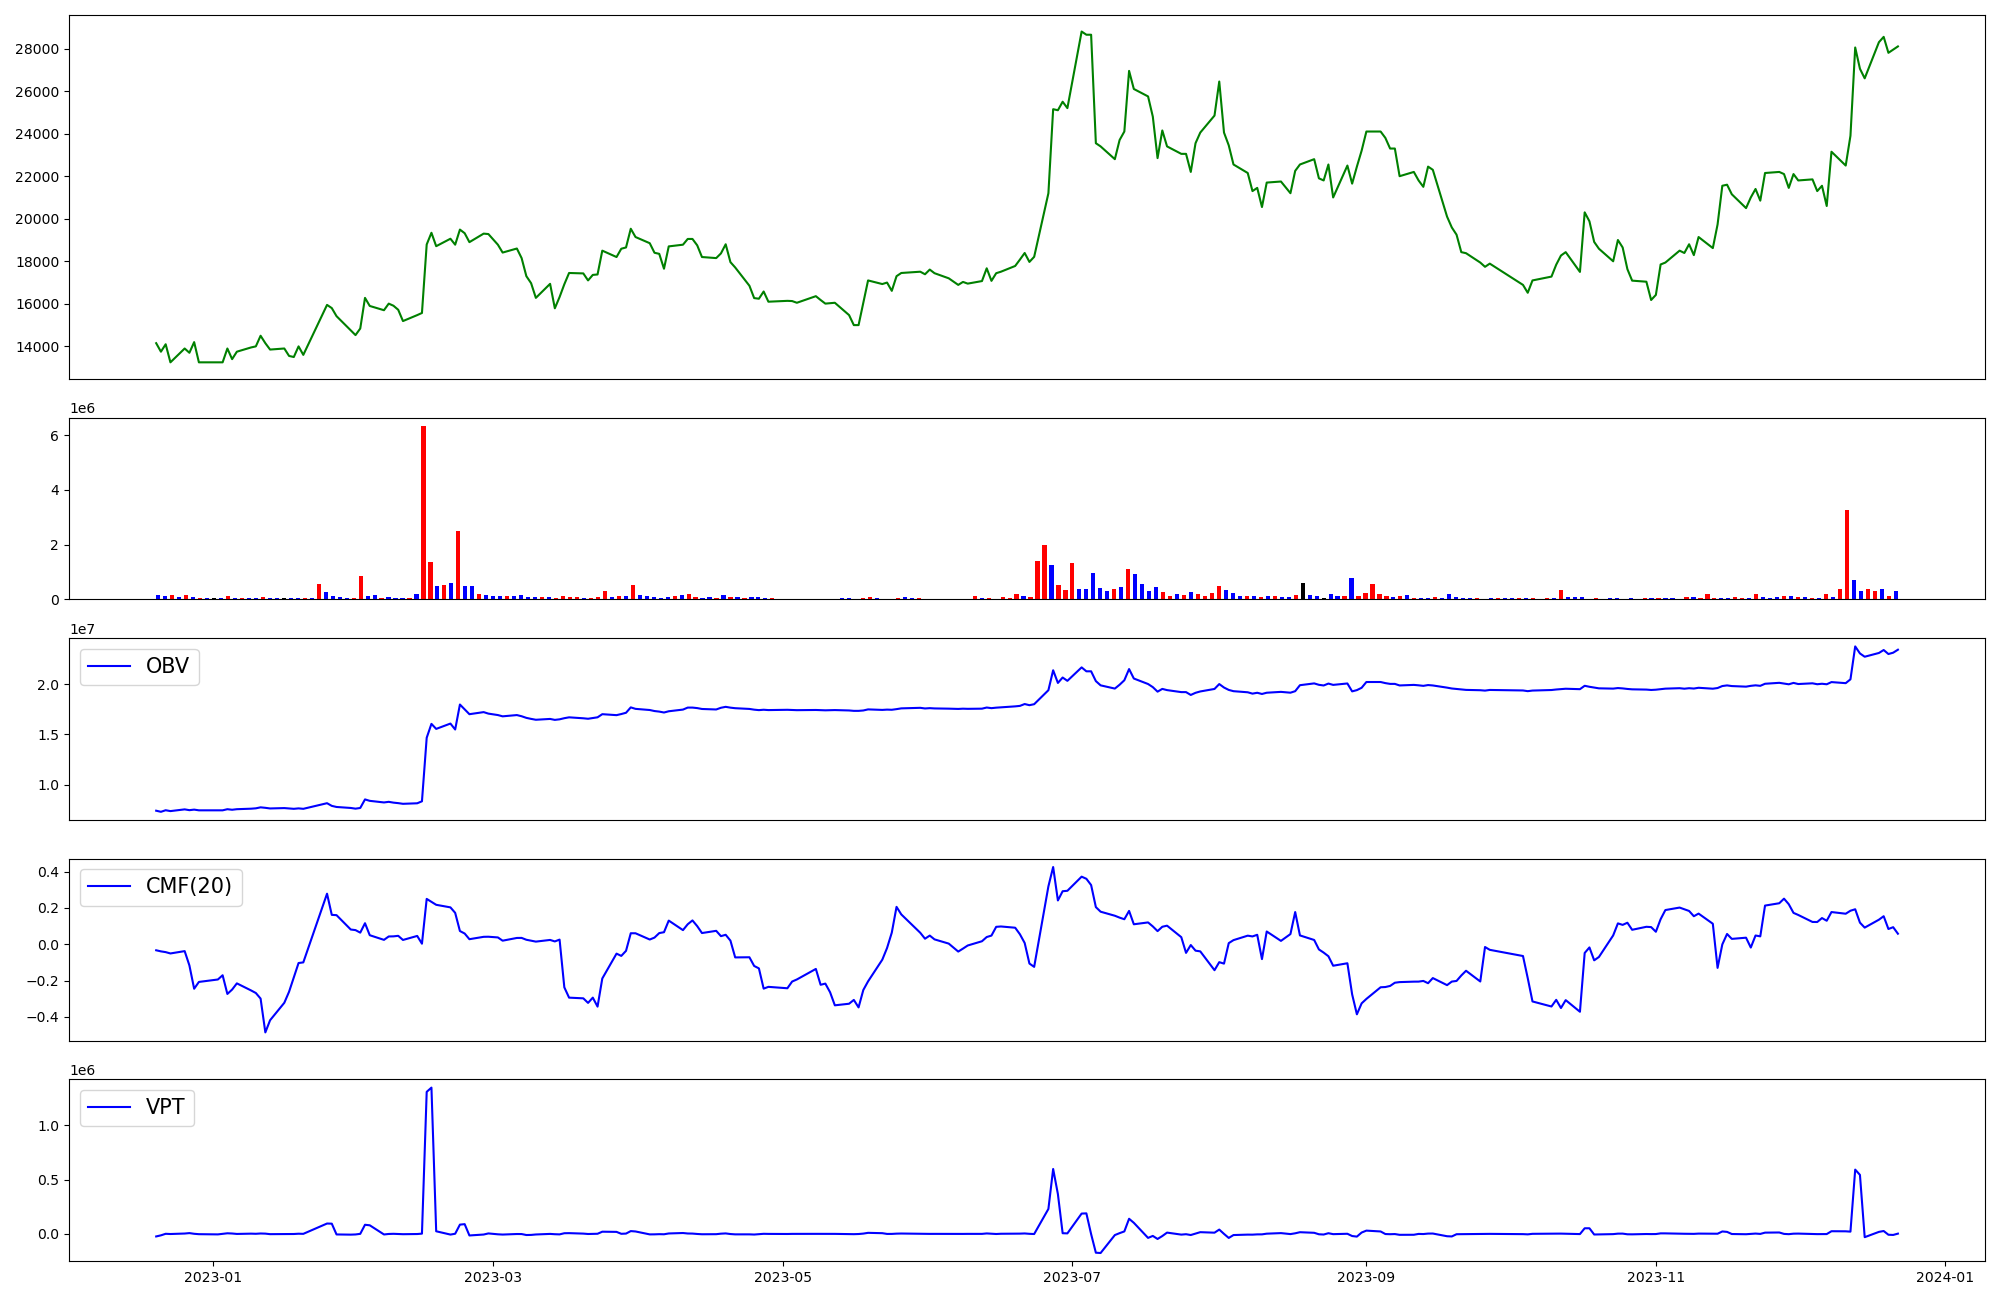
Task: Click the single black volume bar
Action: coord(1303,591)
